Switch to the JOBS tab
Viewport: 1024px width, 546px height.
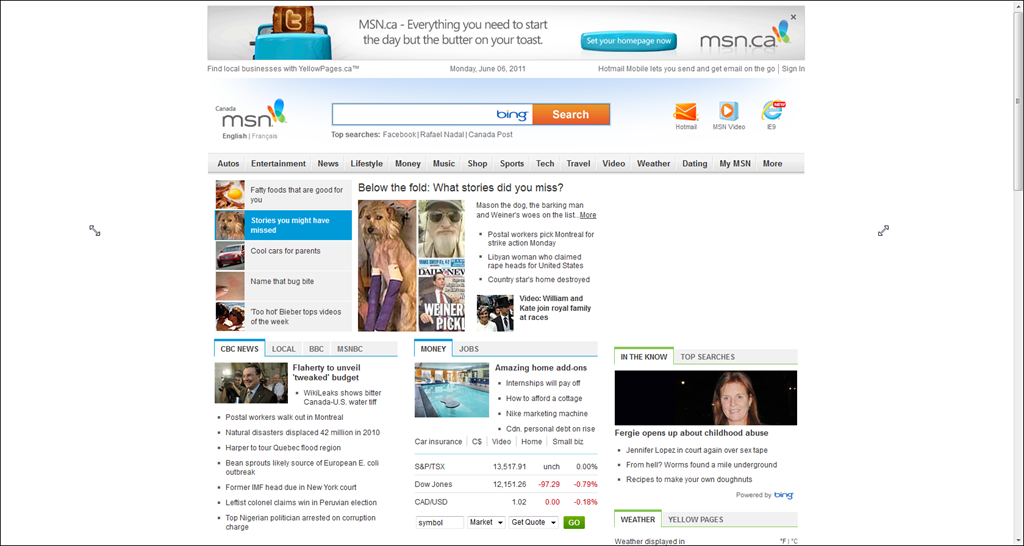coord(469,349)
